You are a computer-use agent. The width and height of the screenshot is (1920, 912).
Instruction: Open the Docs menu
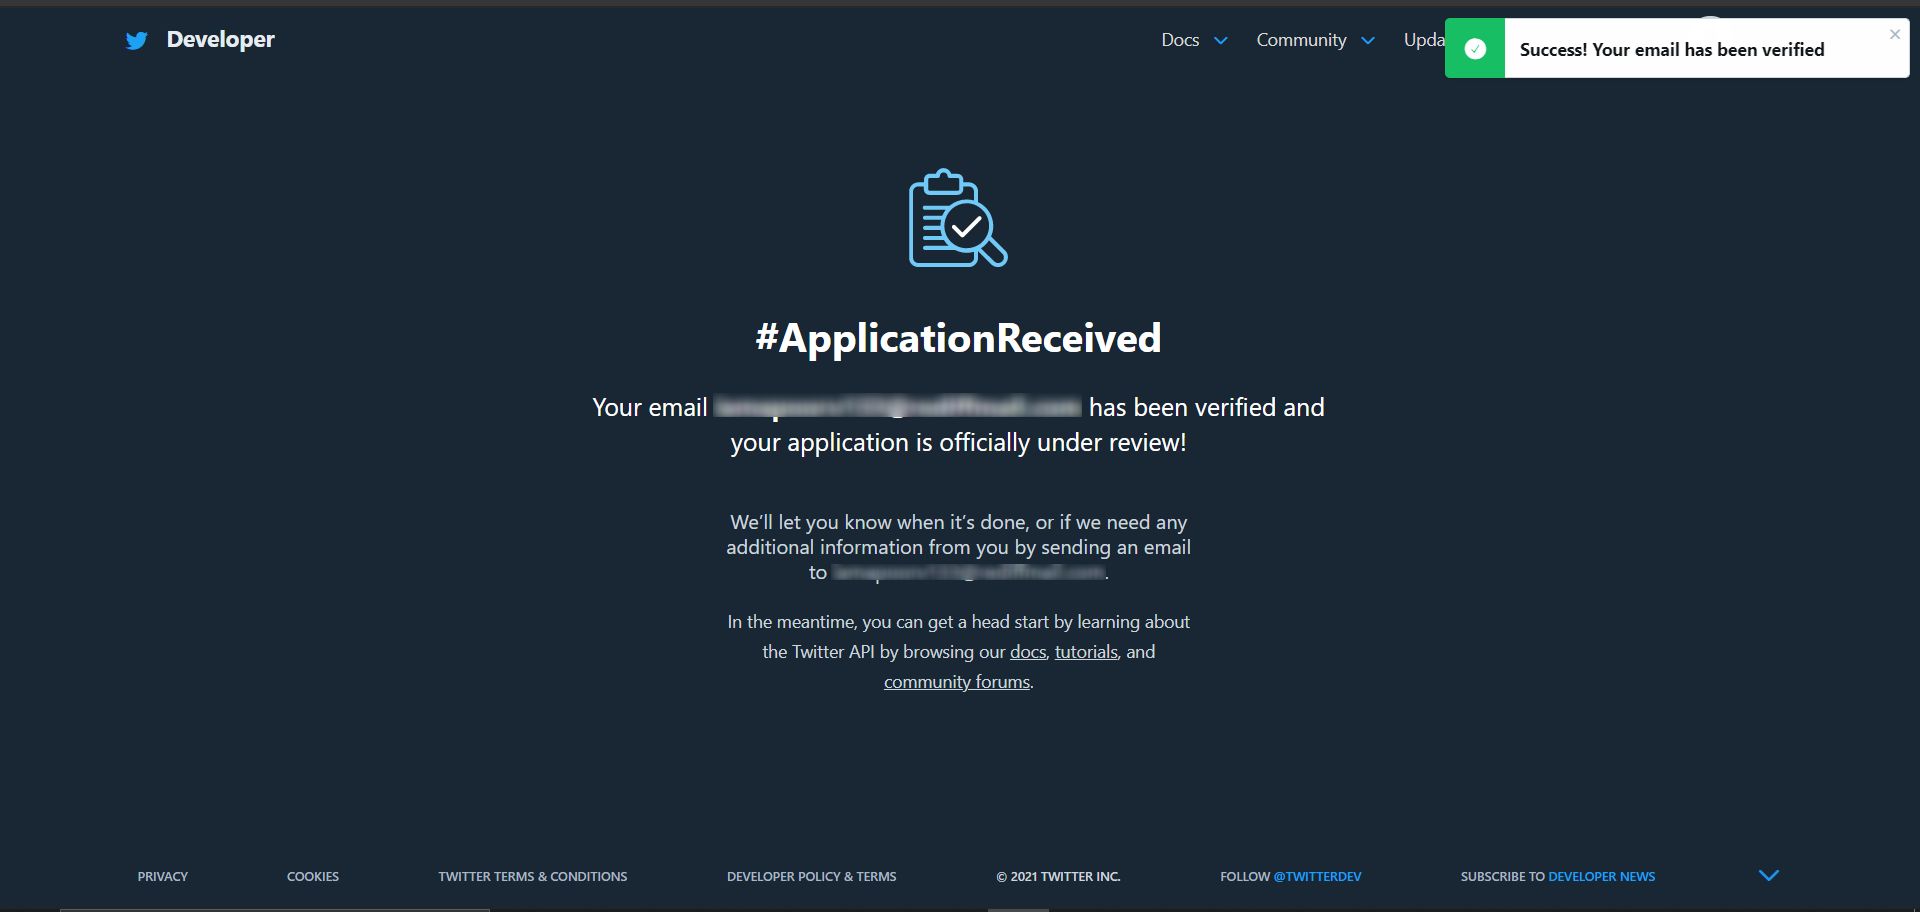pyautogui.click(x=1180, y=40)
